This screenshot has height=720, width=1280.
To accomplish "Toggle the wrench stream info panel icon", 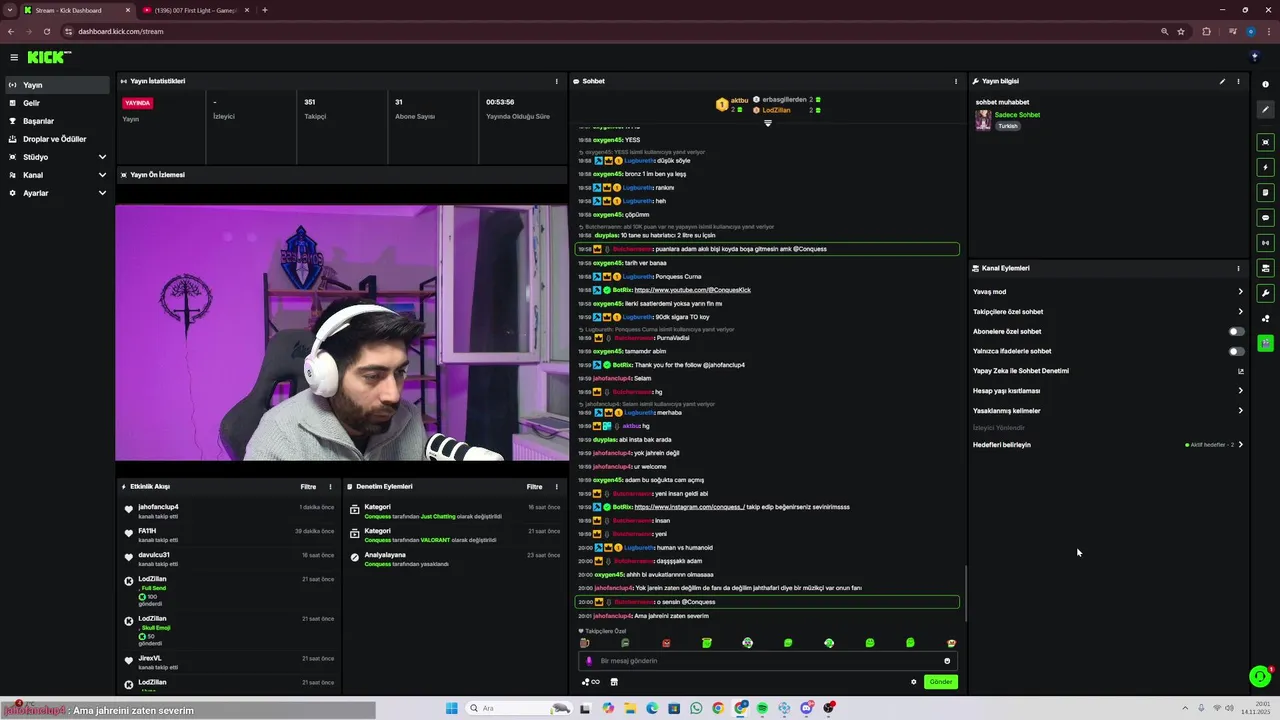I will pos(1265,293).
